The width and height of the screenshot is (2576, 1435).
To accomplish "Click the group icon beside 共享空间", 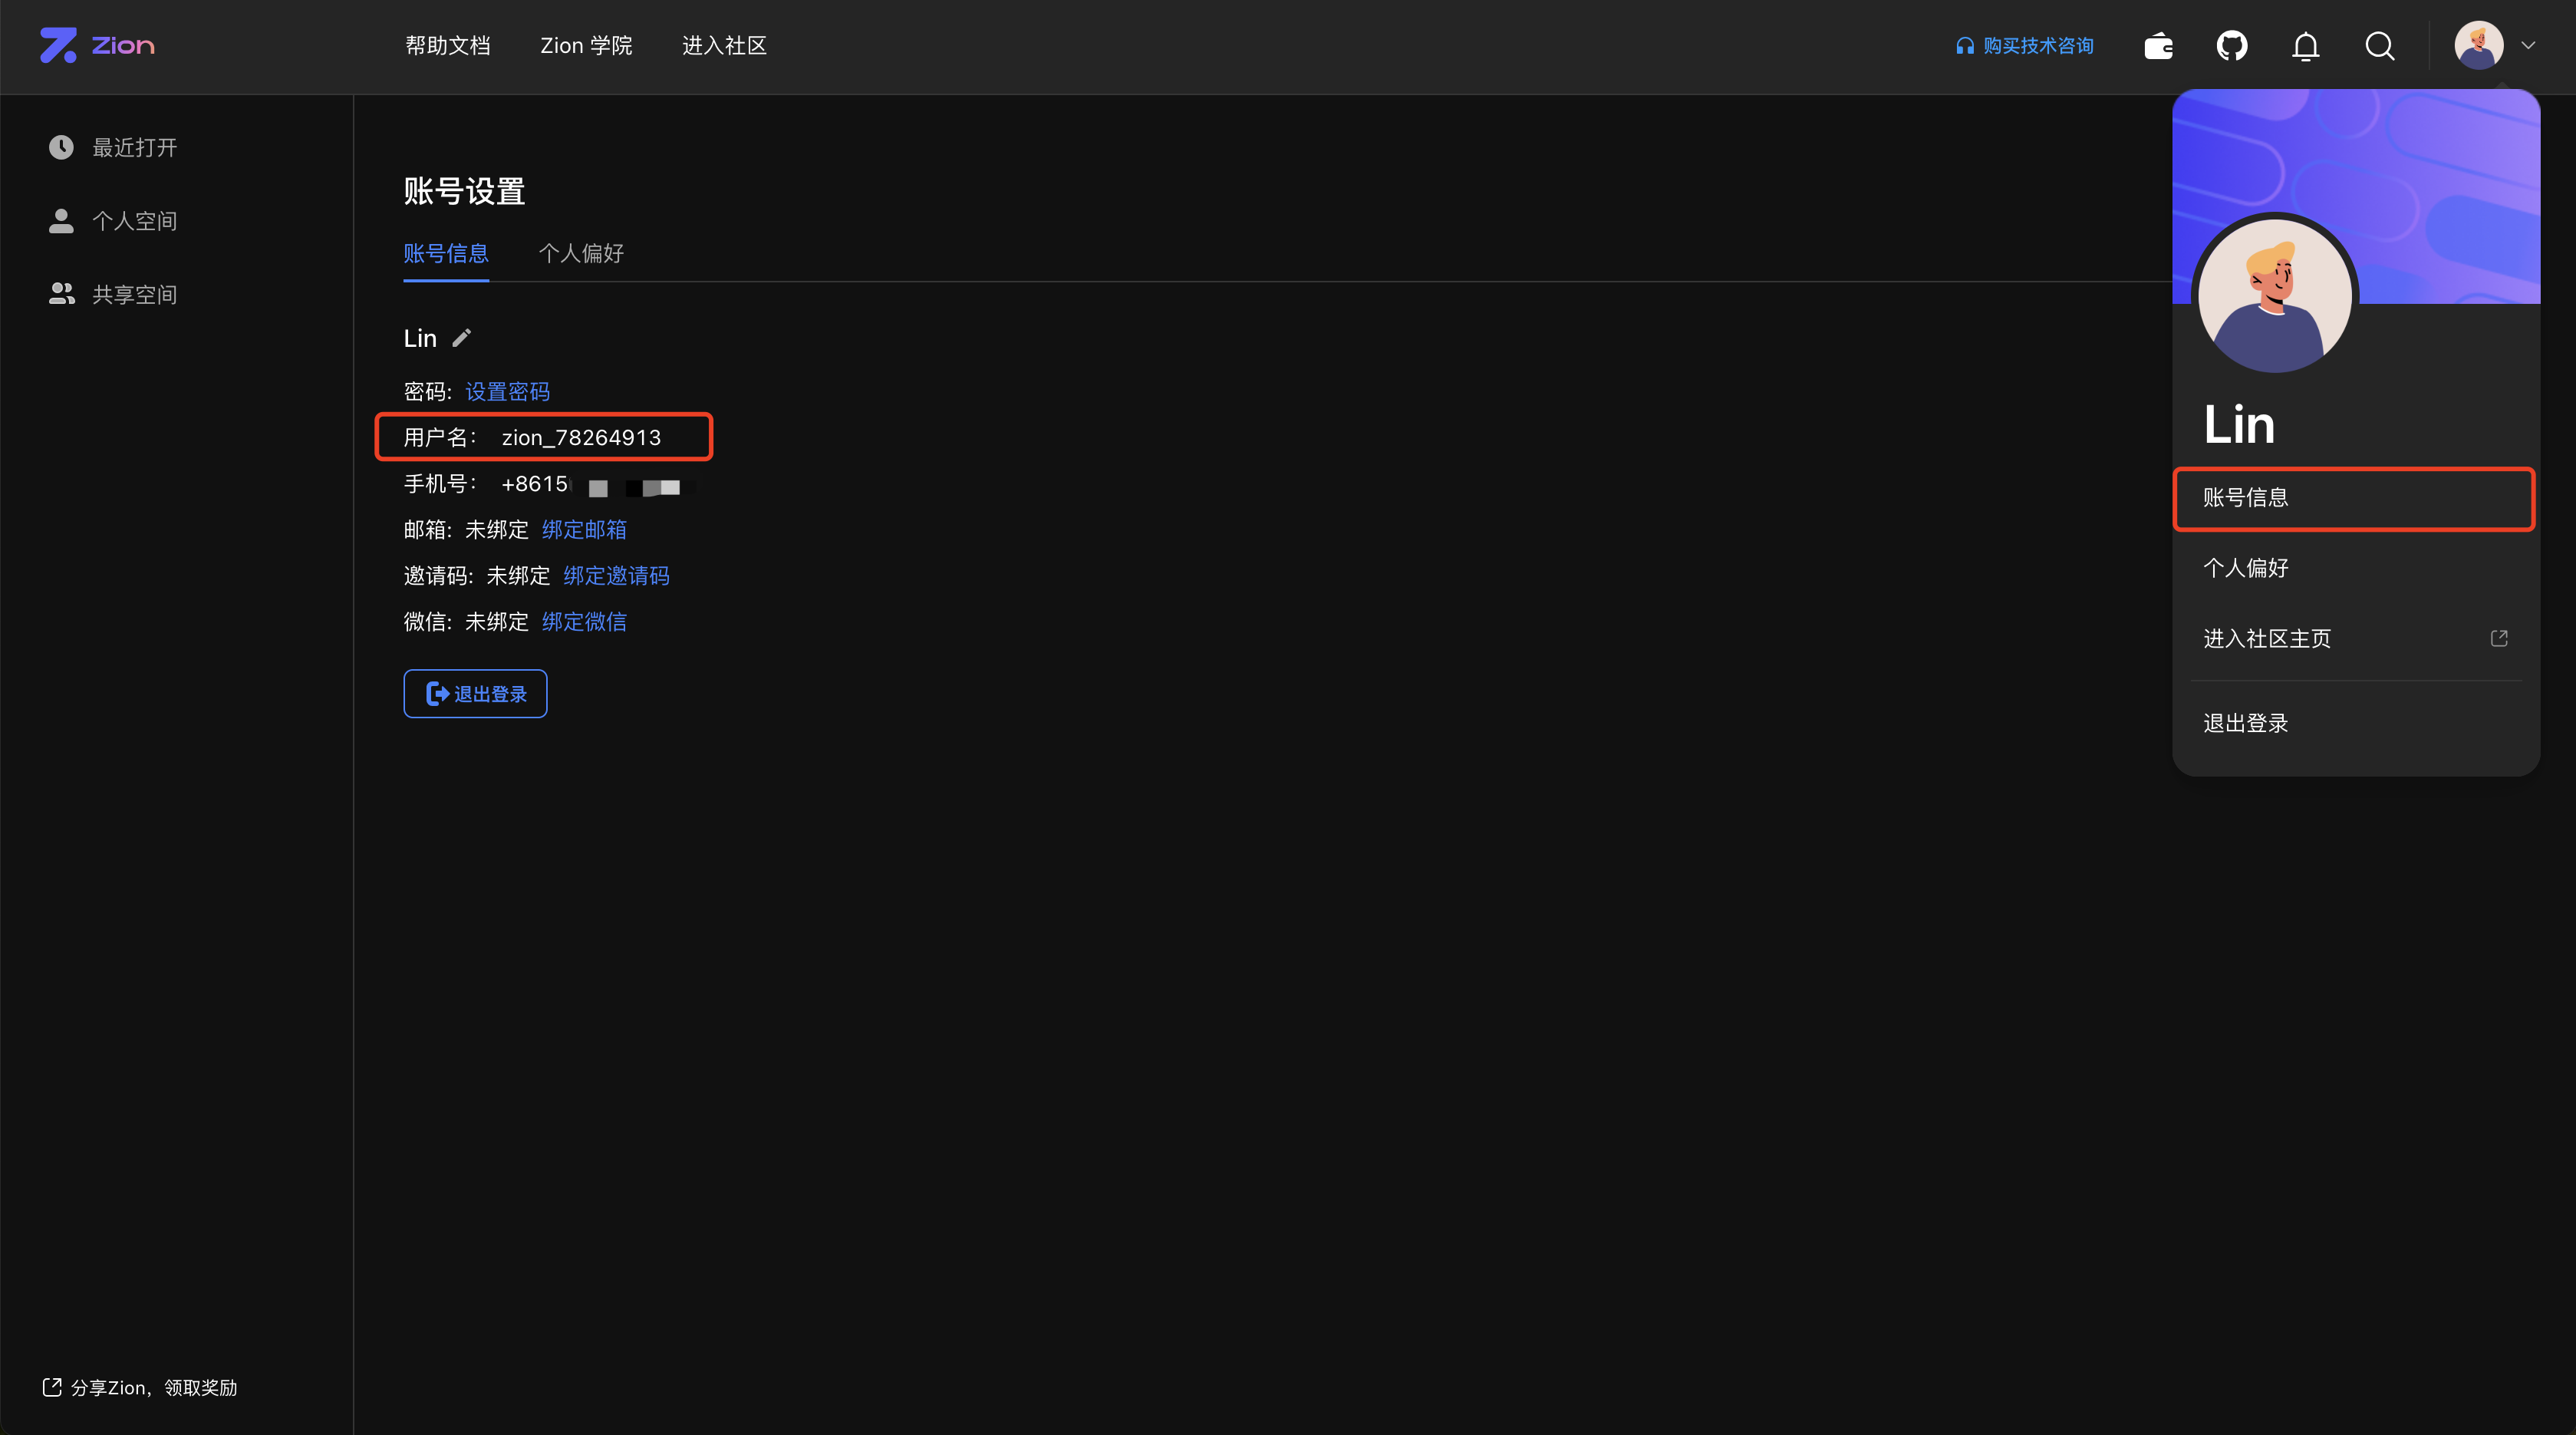I will pyautogui.click(x=62, y=294).
